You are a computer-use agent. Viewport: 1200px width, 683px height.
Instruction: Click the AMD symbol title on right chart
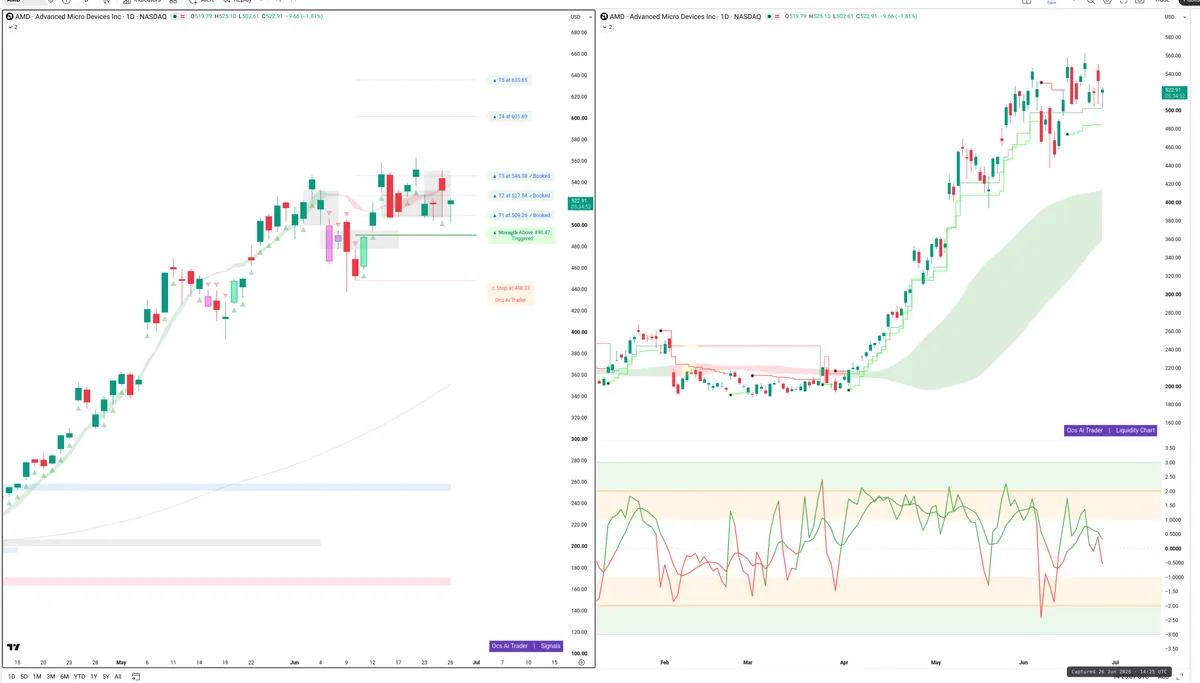coord(686,17)
